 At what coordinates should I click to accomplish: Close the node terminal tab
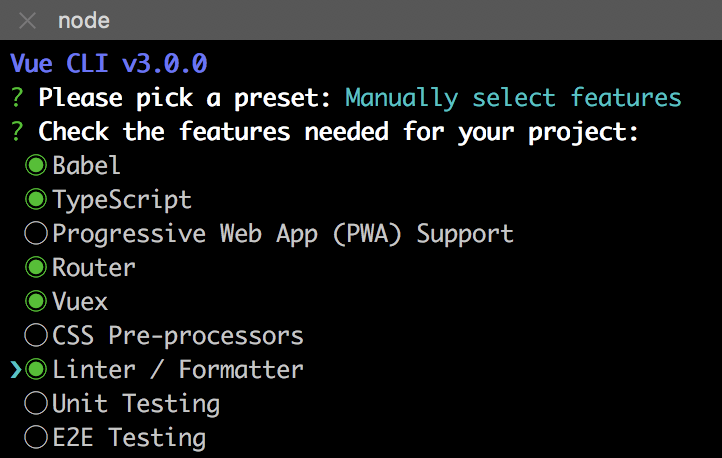(x=28, y=21)
